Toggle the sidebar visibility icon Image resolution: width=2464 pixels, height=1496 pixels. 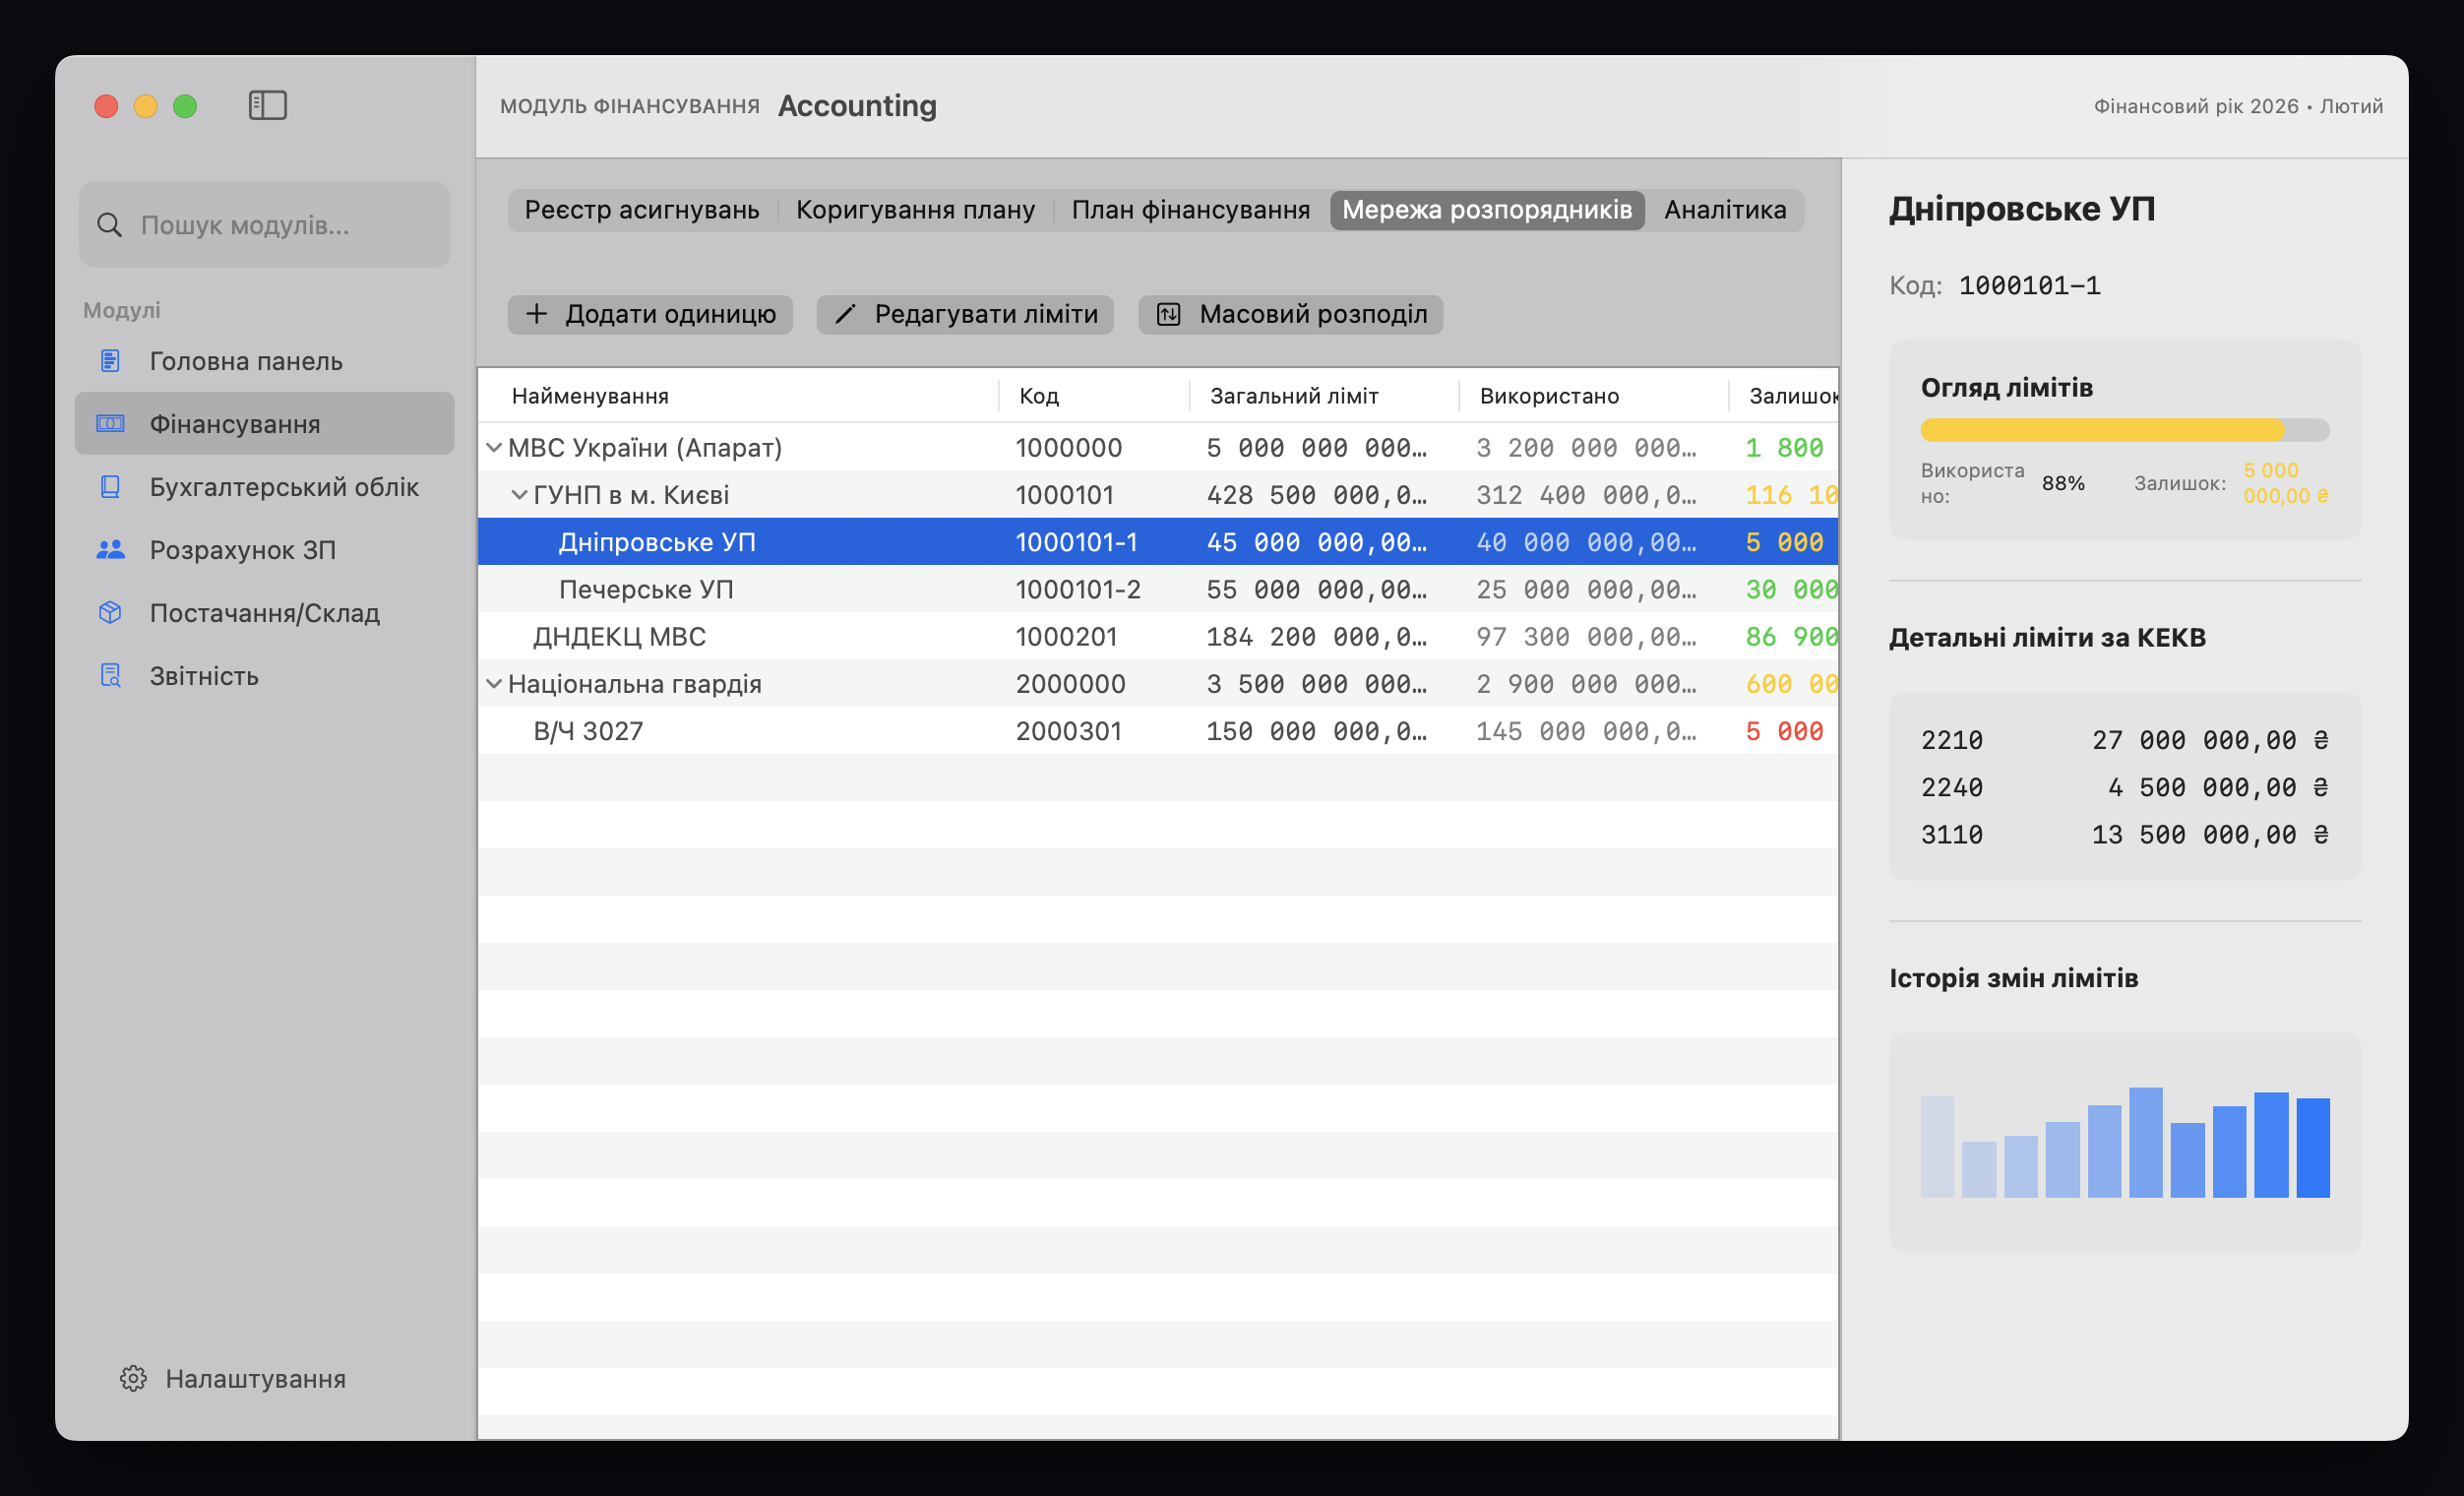point(267,105)
